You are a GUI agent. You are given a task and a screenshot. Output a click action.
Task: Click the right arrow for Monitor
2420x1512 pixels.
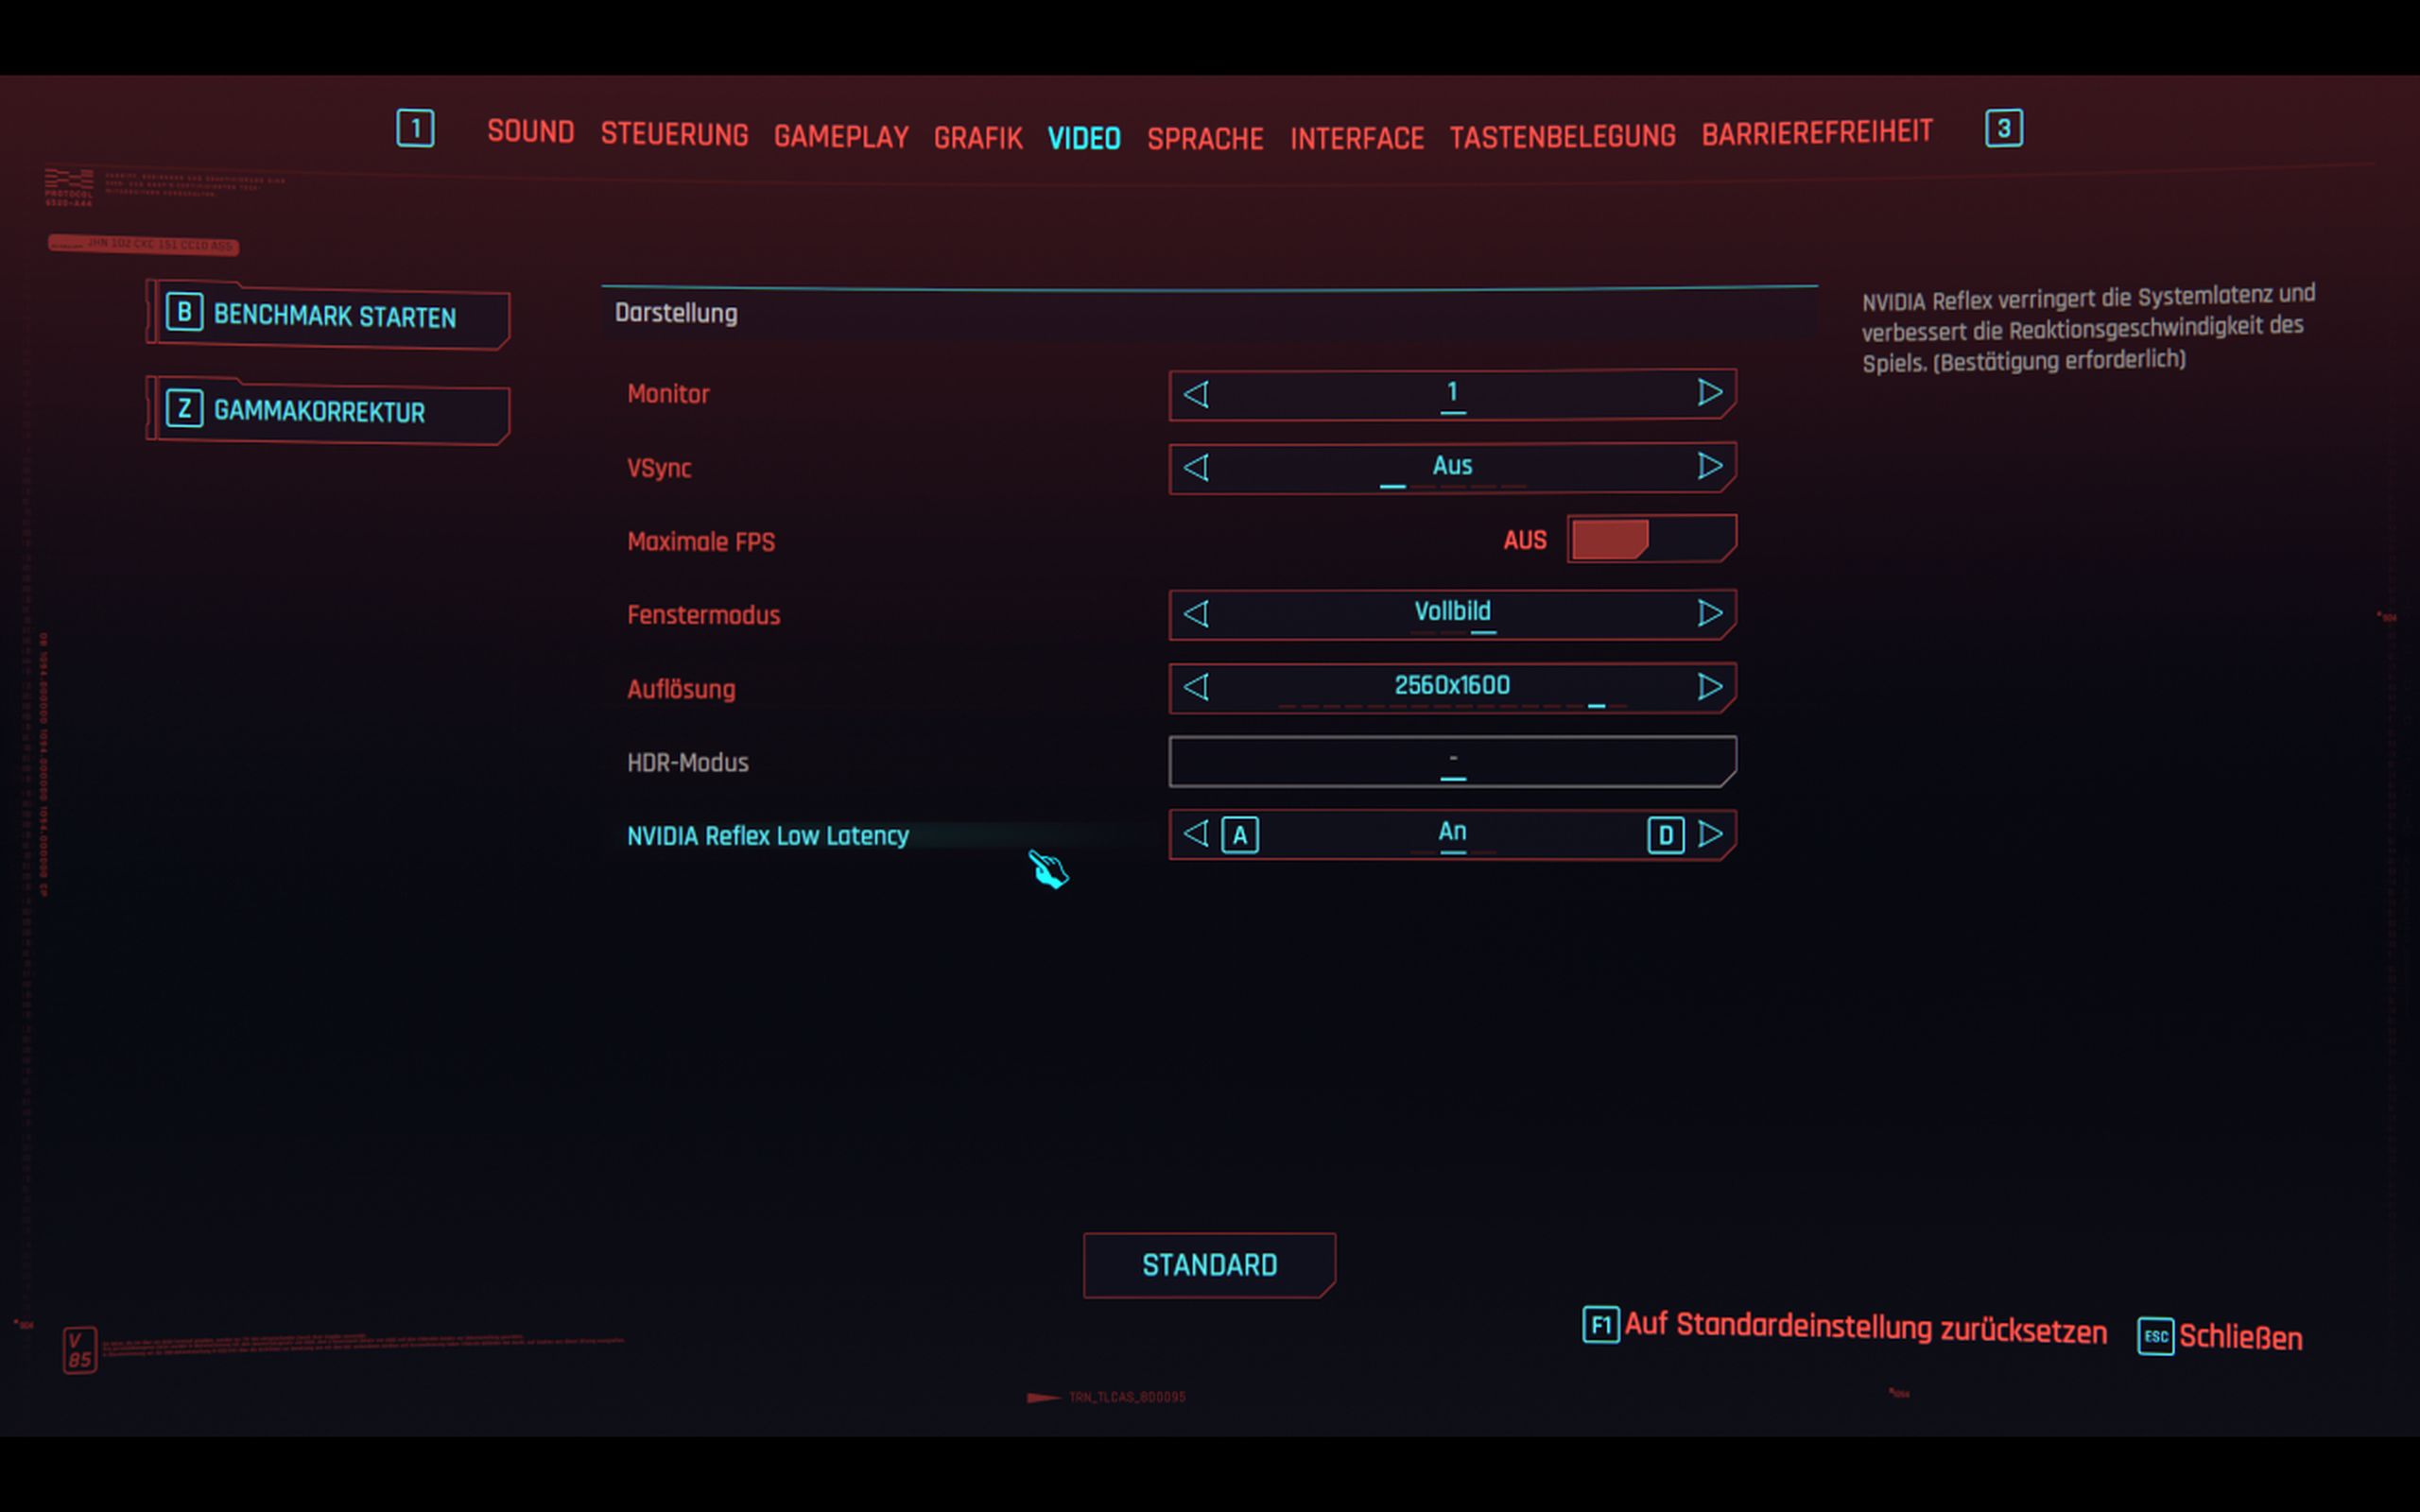click(1709, 393)
